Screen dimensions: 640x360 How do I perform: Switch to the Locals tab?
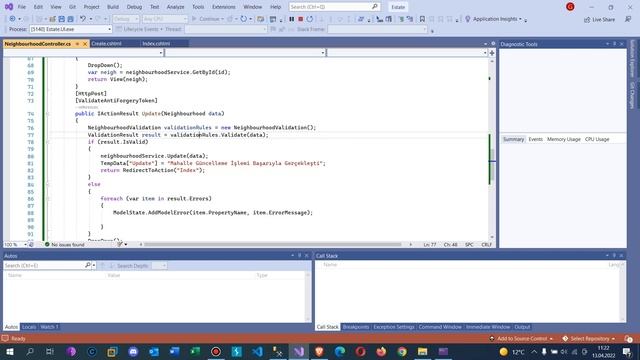click(29, 327)
